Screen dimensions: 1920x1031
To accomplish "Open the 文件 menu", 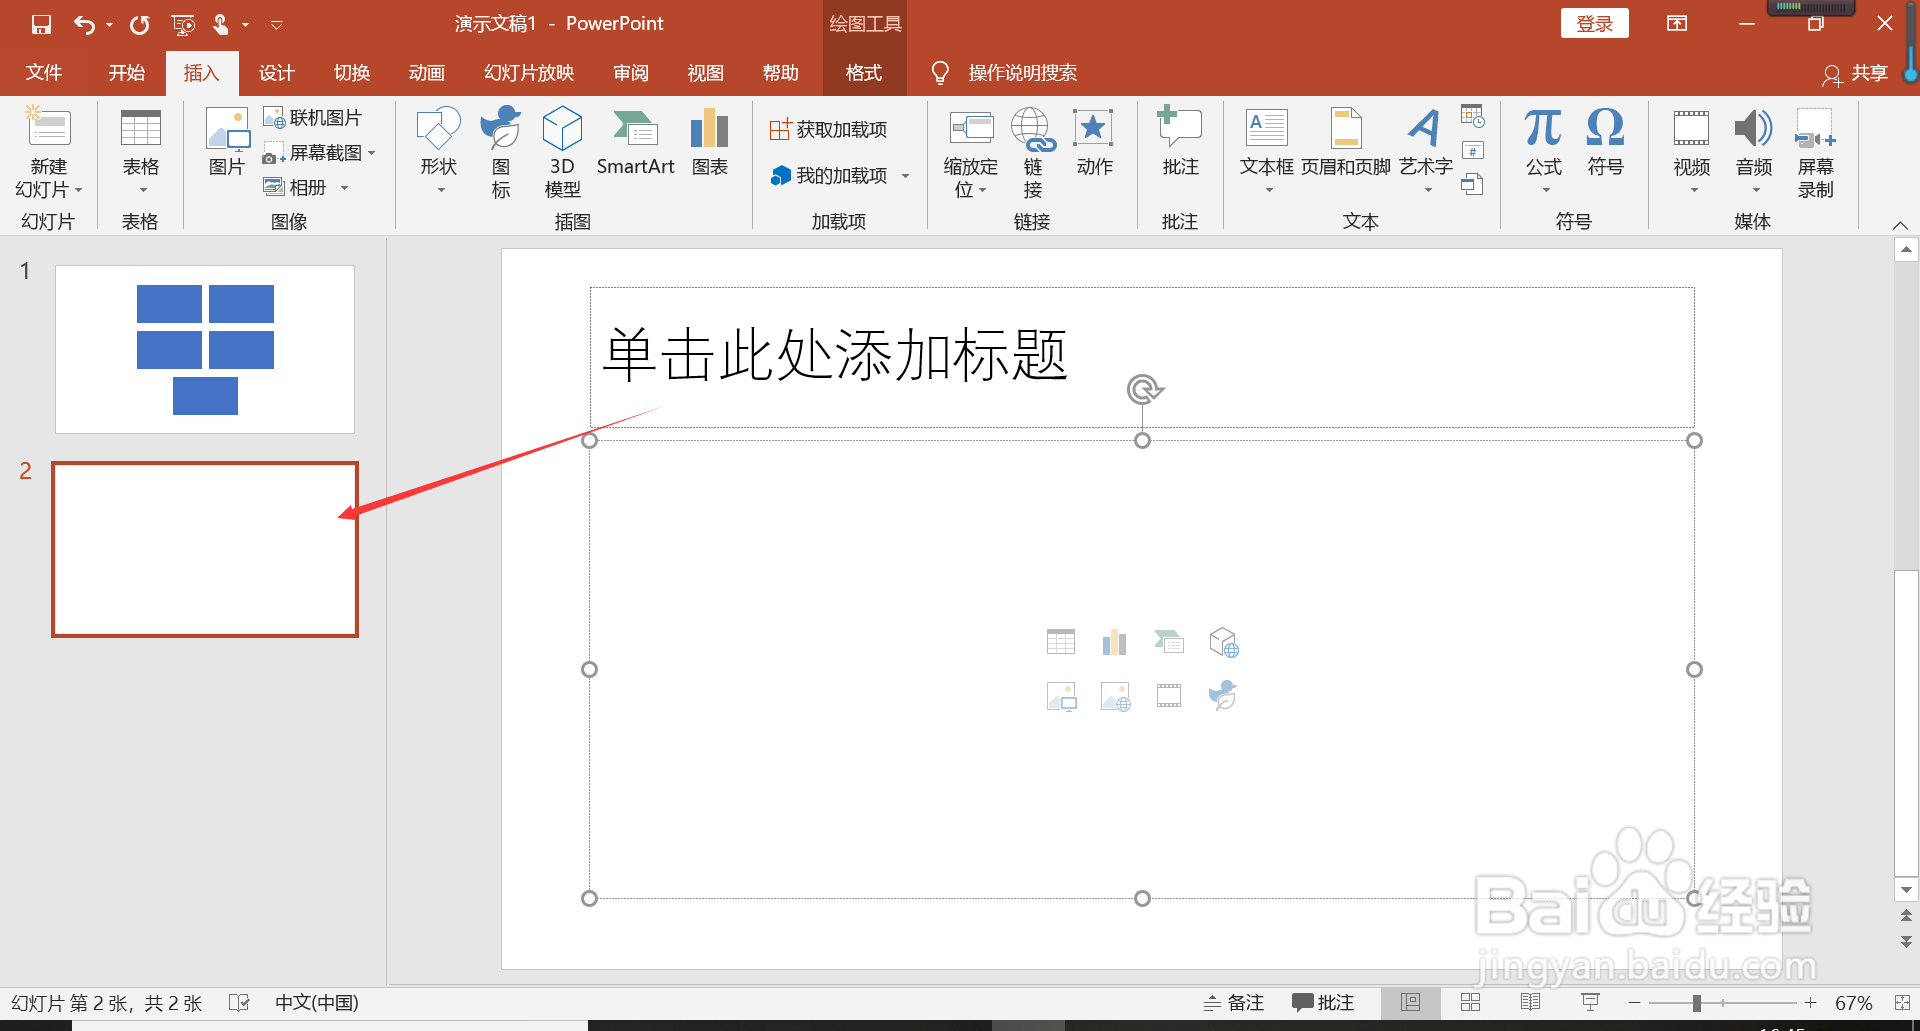I will pos(43,72).
